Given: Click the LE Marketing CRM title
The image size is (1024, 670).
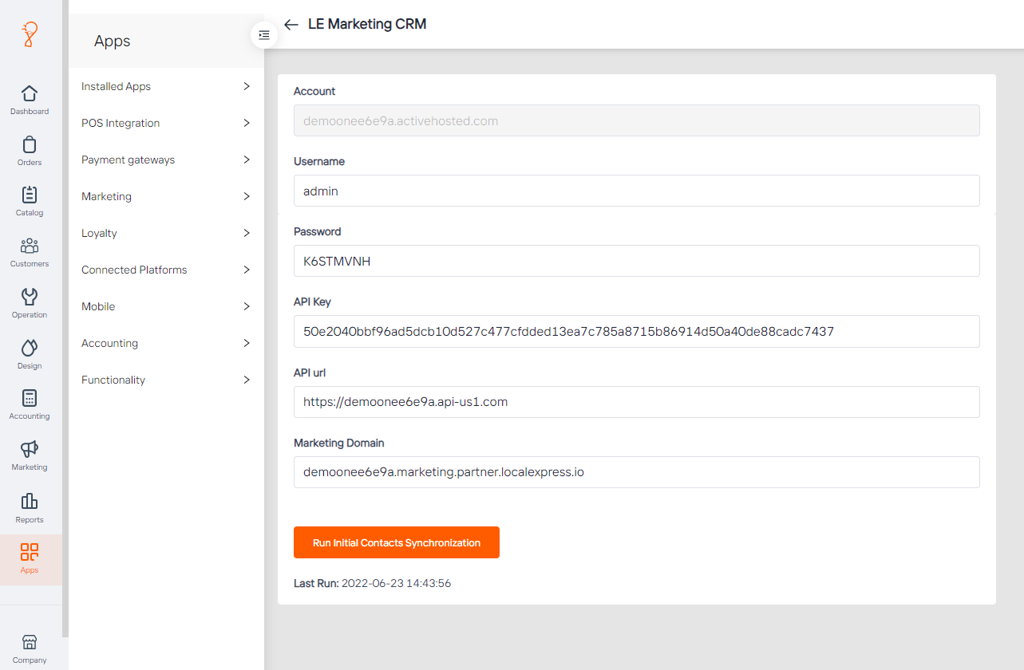Looking at the screenshot, I should point(367,24).
